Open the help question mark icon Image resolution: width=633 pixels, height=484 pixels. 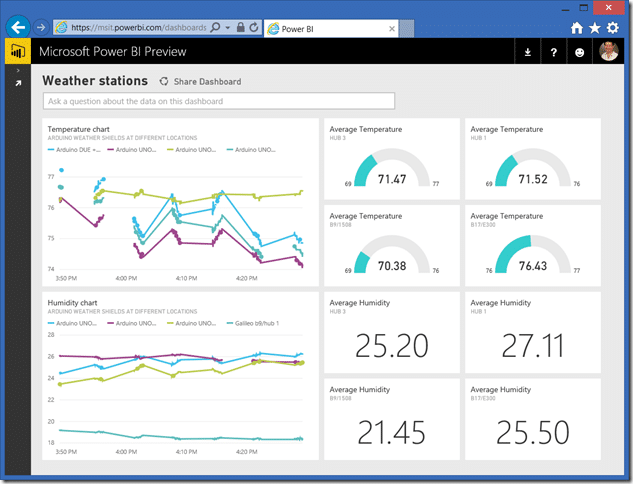pos(553,52)
